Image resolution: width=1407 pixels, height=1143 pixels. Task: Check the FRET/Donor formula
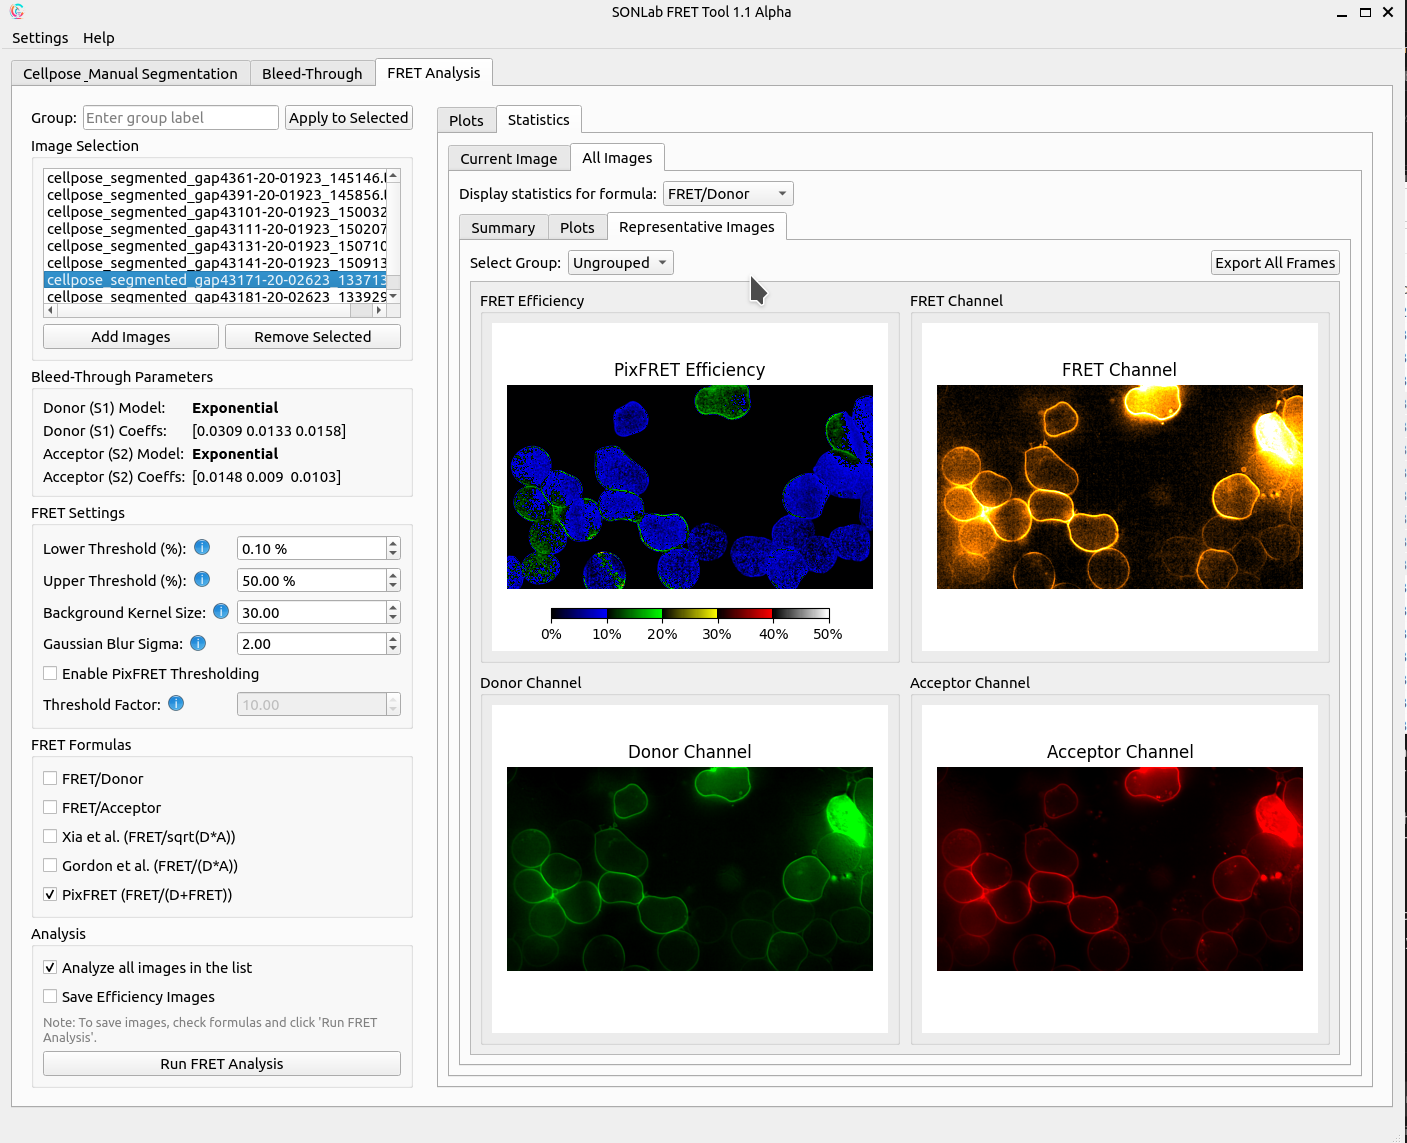coord(50,778)
